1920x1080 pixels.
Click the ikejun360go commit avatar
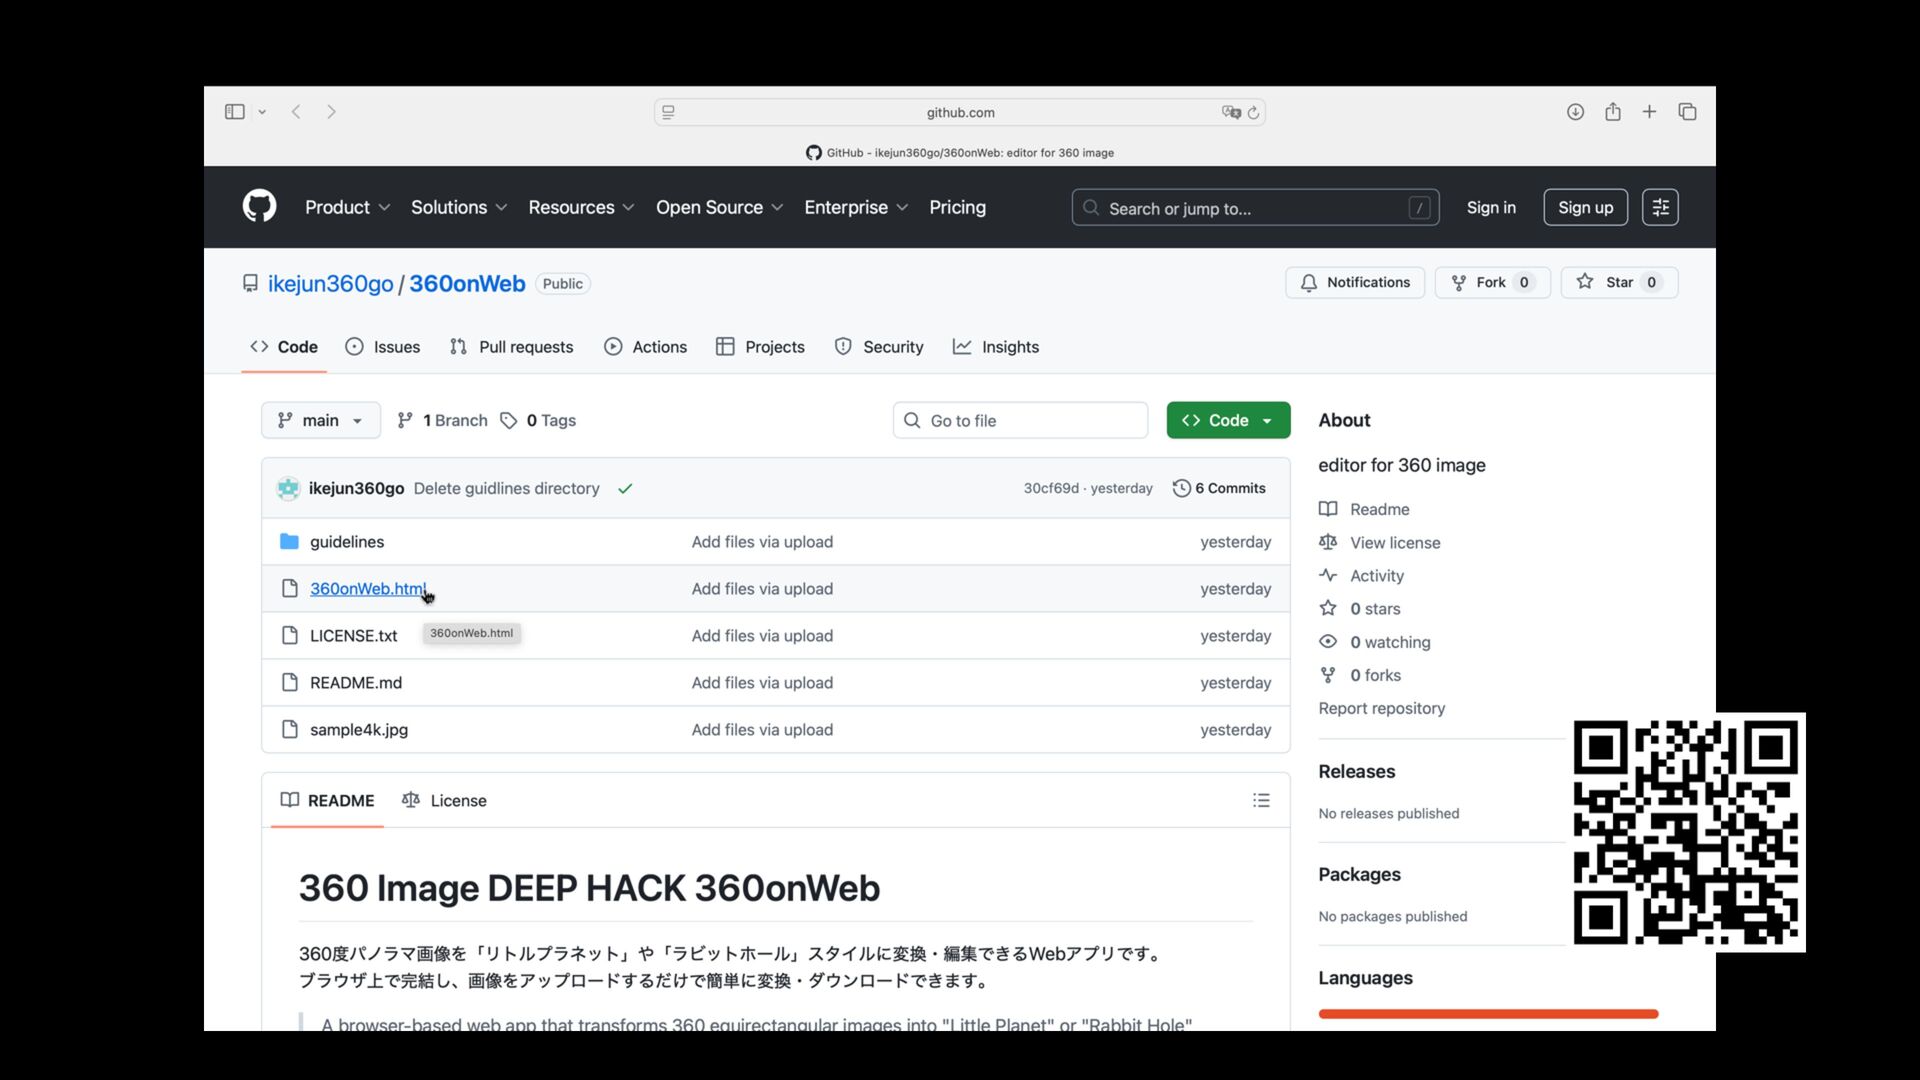tap(288, 488)
